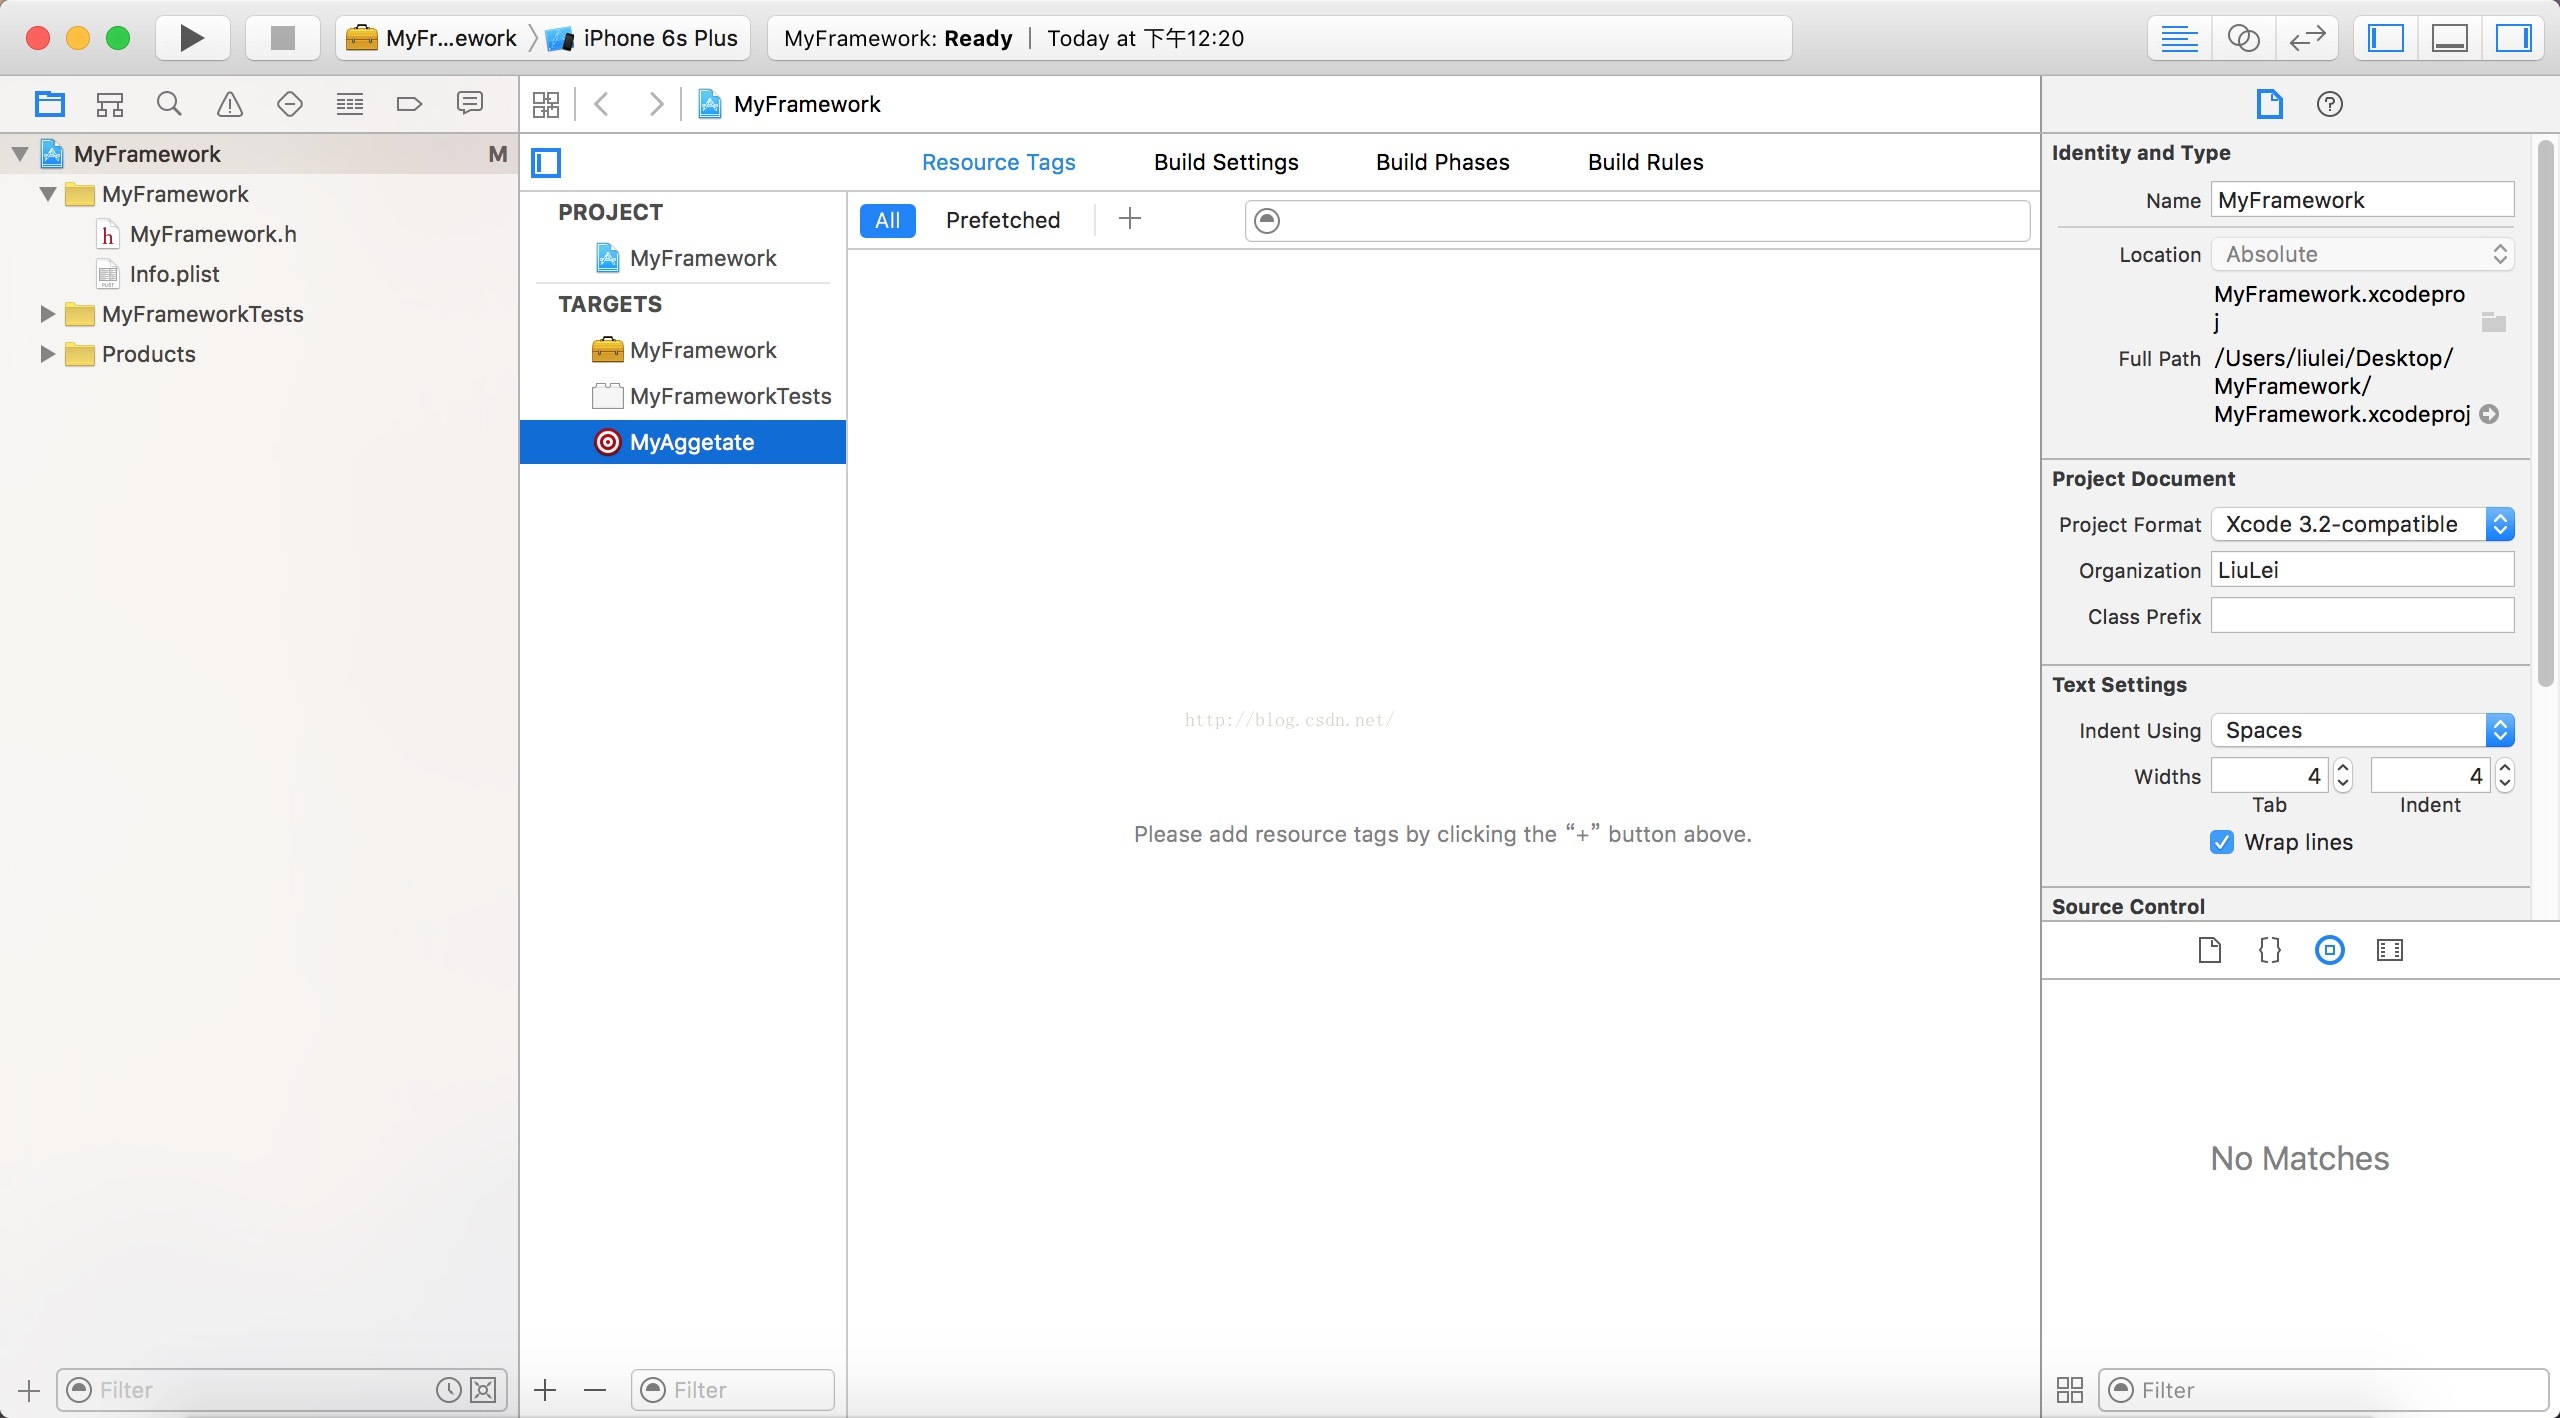Expand the Products folder
2560x1418 pixels.
(x=47, y=354)
